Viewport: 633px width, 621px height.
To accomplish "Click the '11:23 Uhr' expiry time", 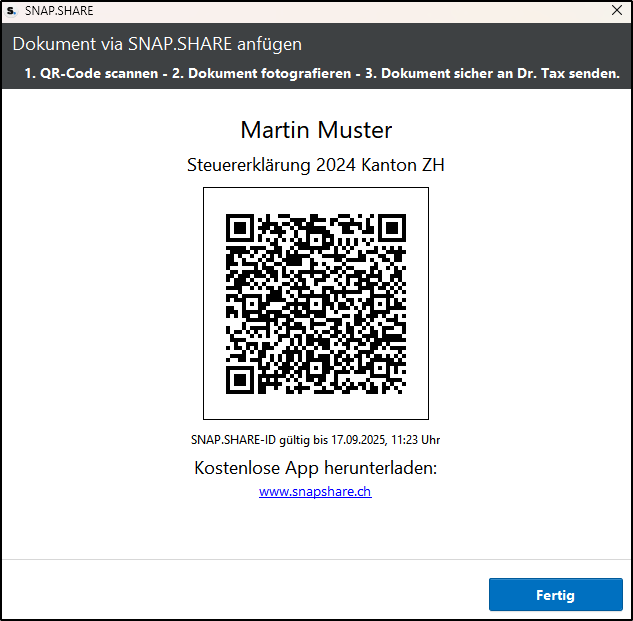I will [x=416, y=439].
